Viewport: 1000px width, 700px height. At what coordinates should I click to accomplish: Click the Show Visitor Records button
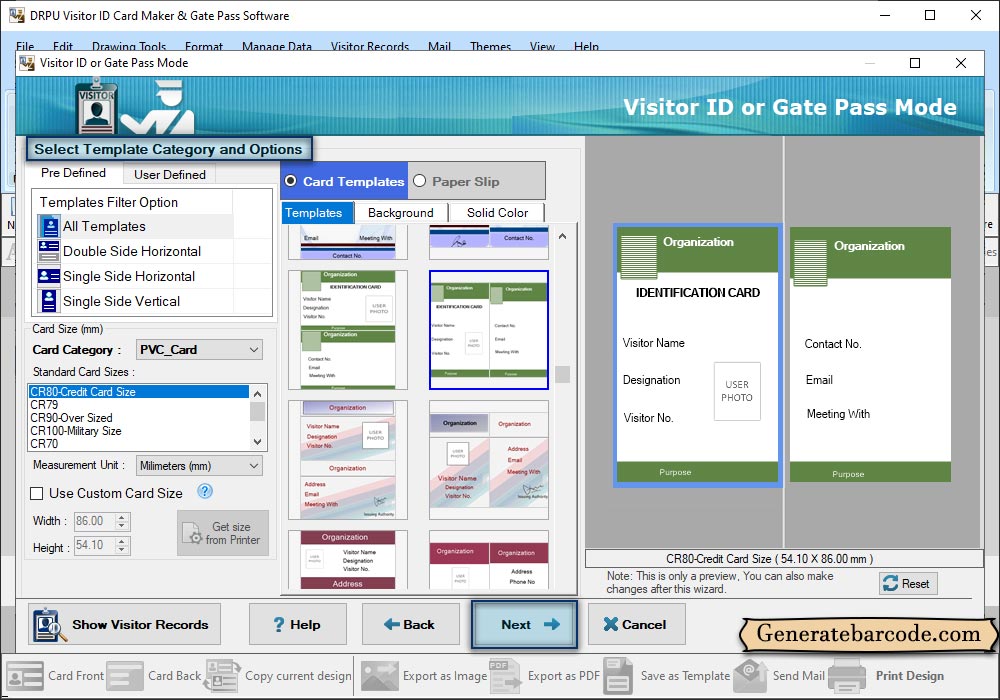[x=124, y=625]
